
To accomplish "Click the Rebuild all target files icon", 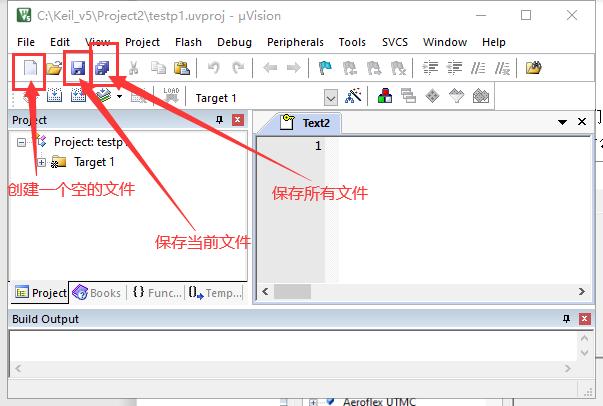I will pyautogui.click(x=78, y=95).
